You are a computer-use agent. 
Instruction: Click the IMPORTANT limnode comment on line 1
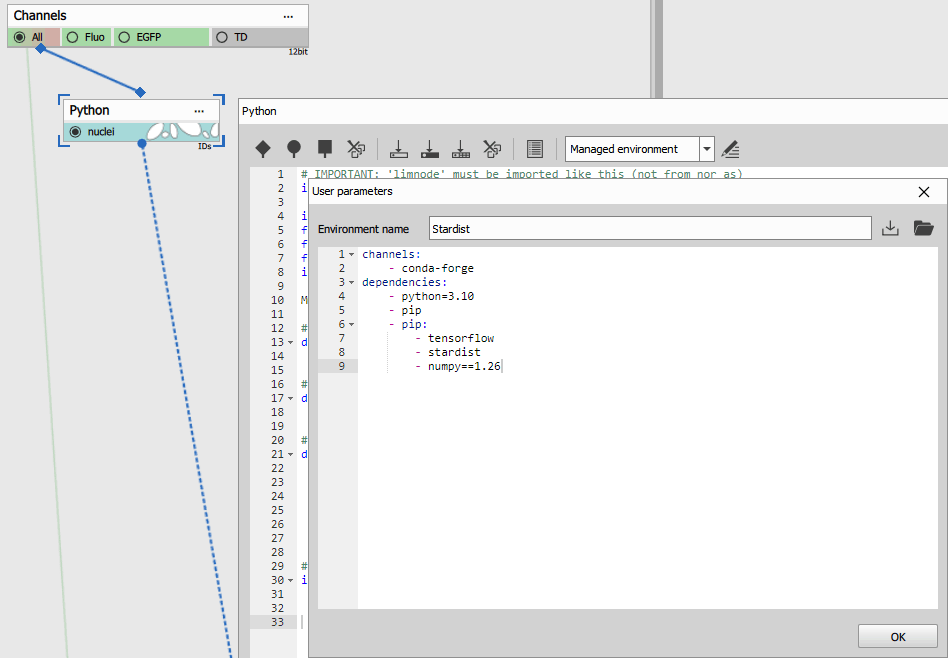point(522,174)
